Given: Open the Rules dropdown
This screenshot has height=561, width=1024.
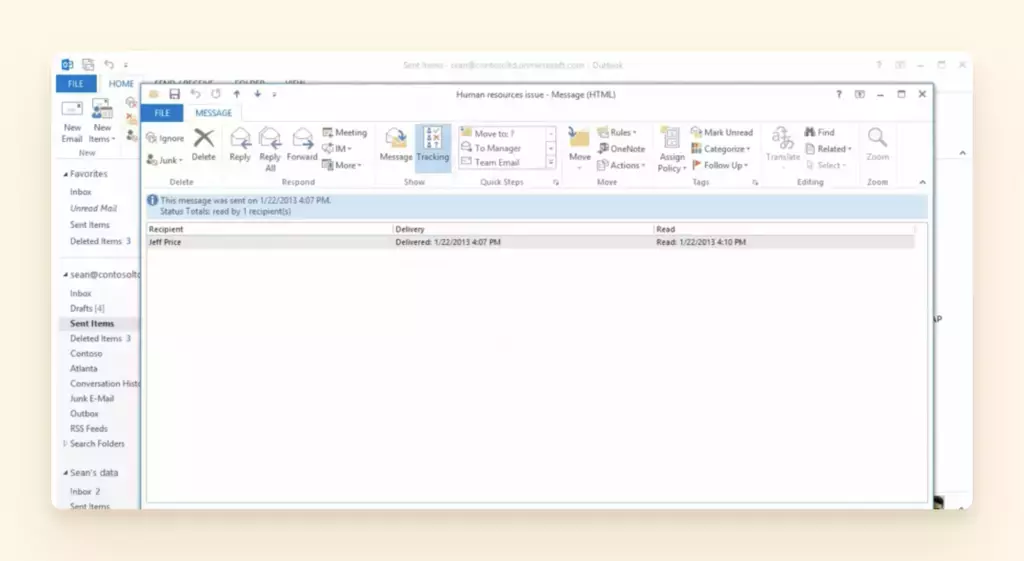Looking at the screenshot, I should [x=616, y=132].
